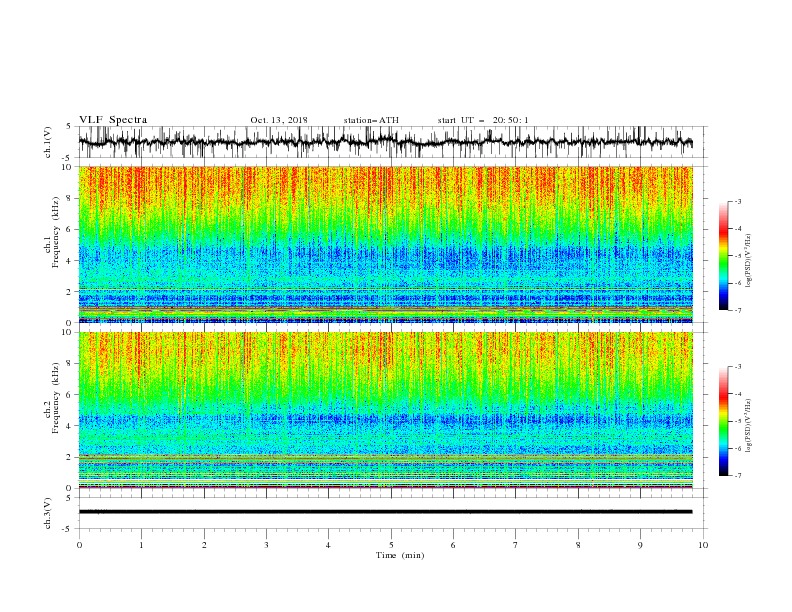
Task: Select the "start UT = 20:50:1" text
Action: 483,120
